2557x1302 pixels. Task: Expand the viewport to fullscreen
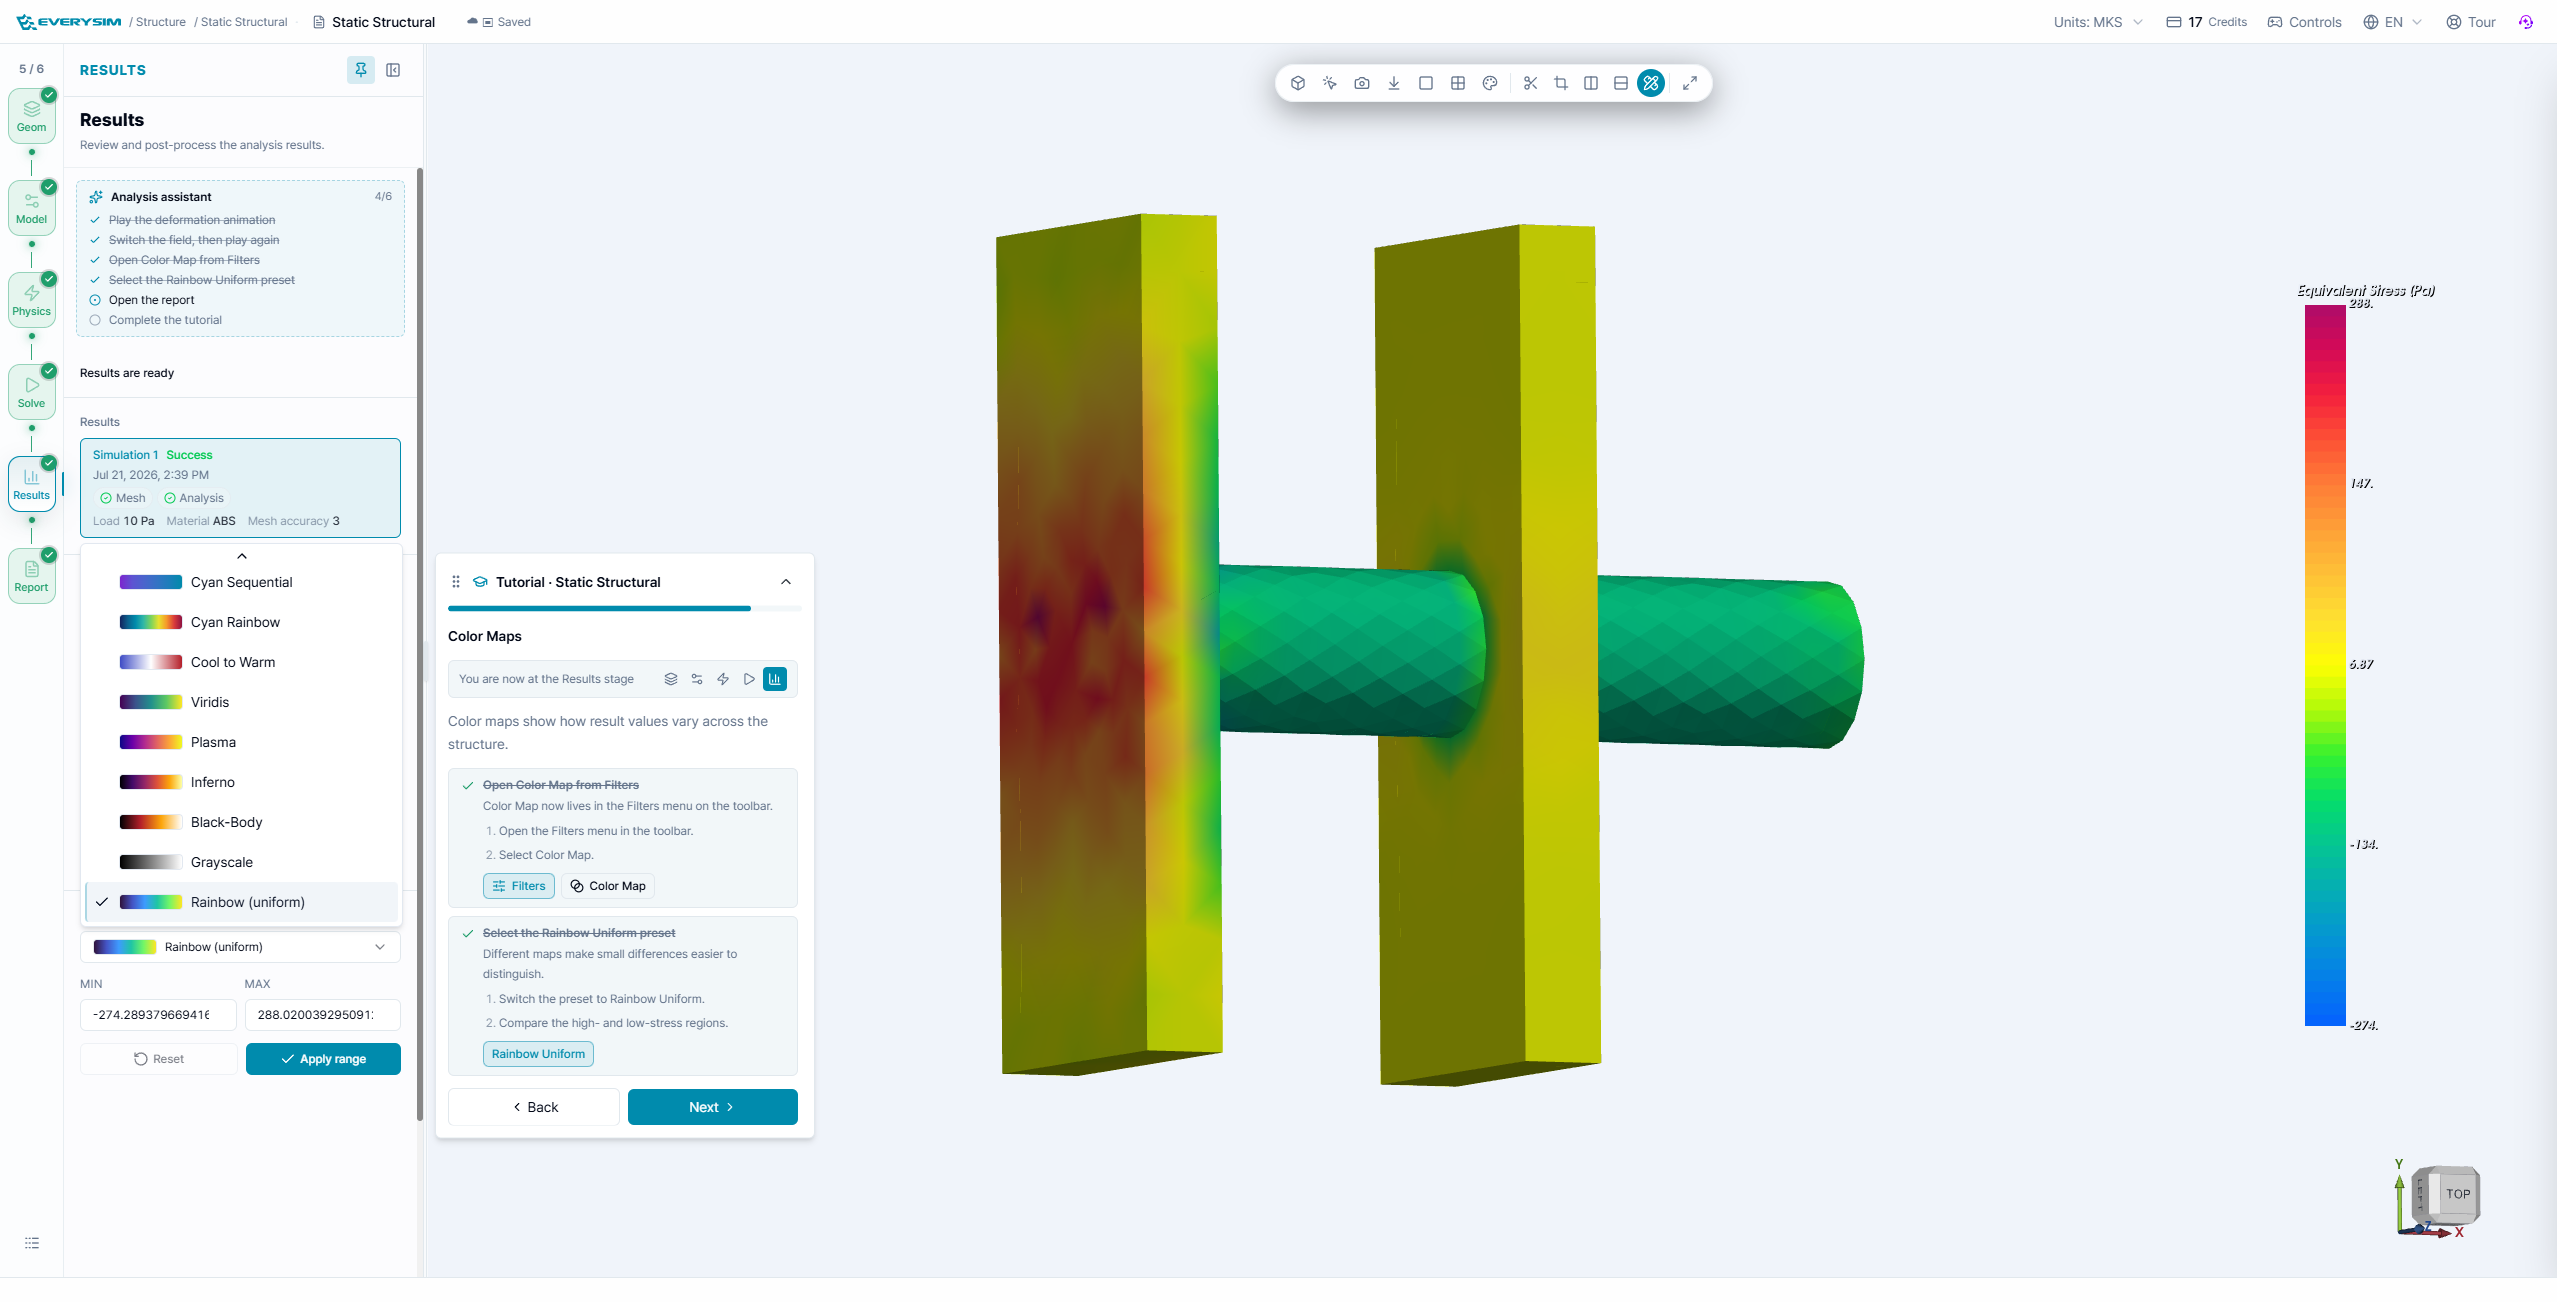(x=1690, y=83)
